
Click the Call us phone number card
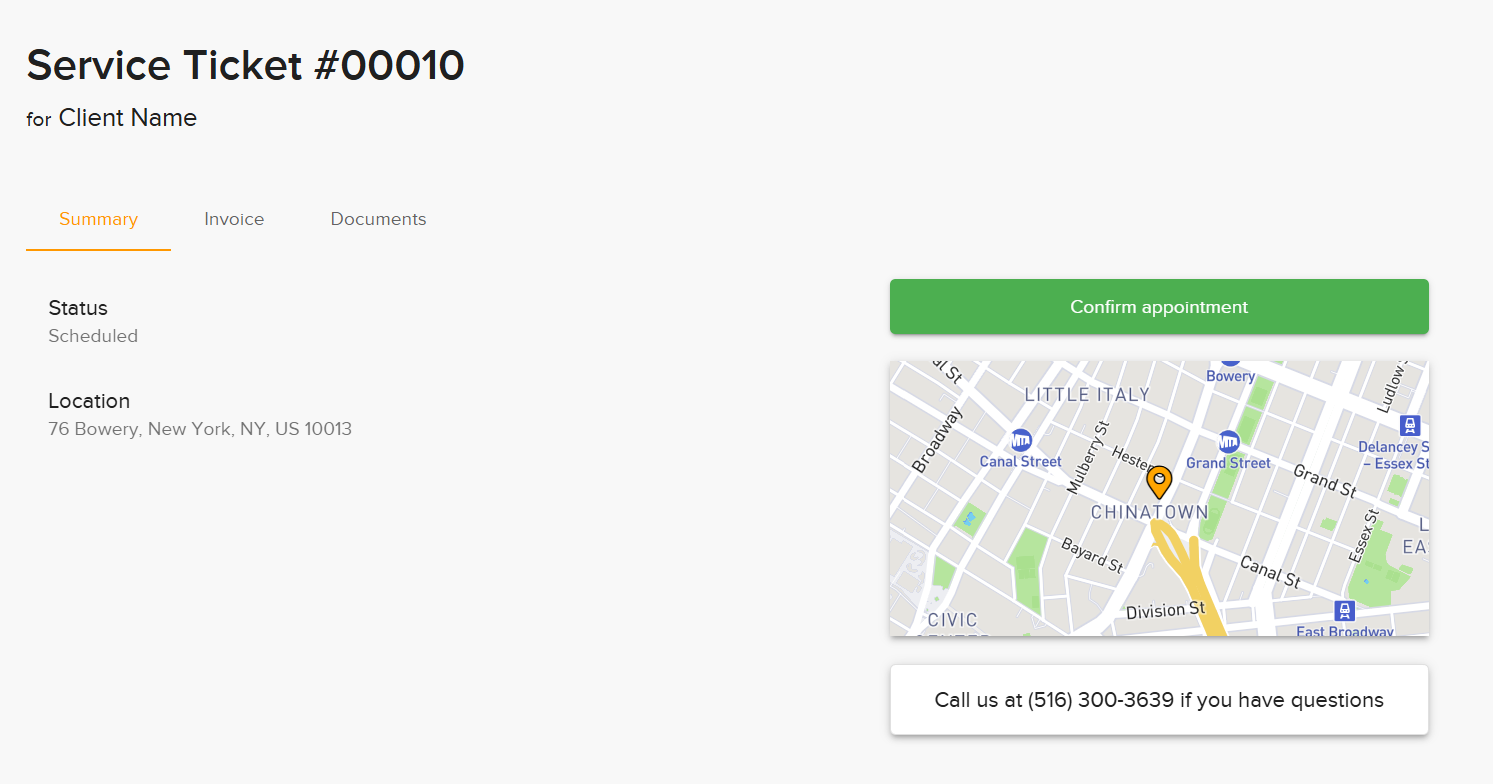pos(1159,700)
